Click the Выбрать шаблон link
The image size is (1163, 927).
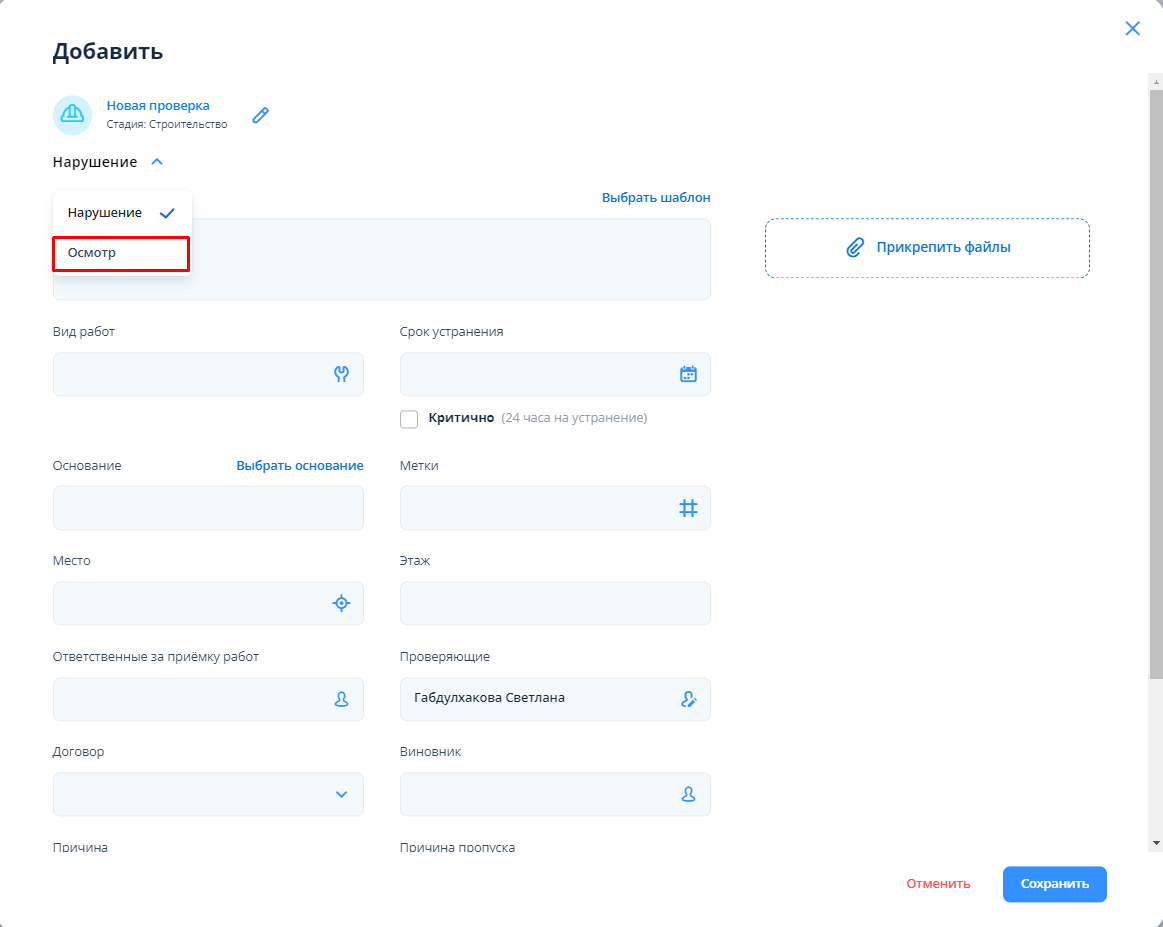(x=656, y=198)
